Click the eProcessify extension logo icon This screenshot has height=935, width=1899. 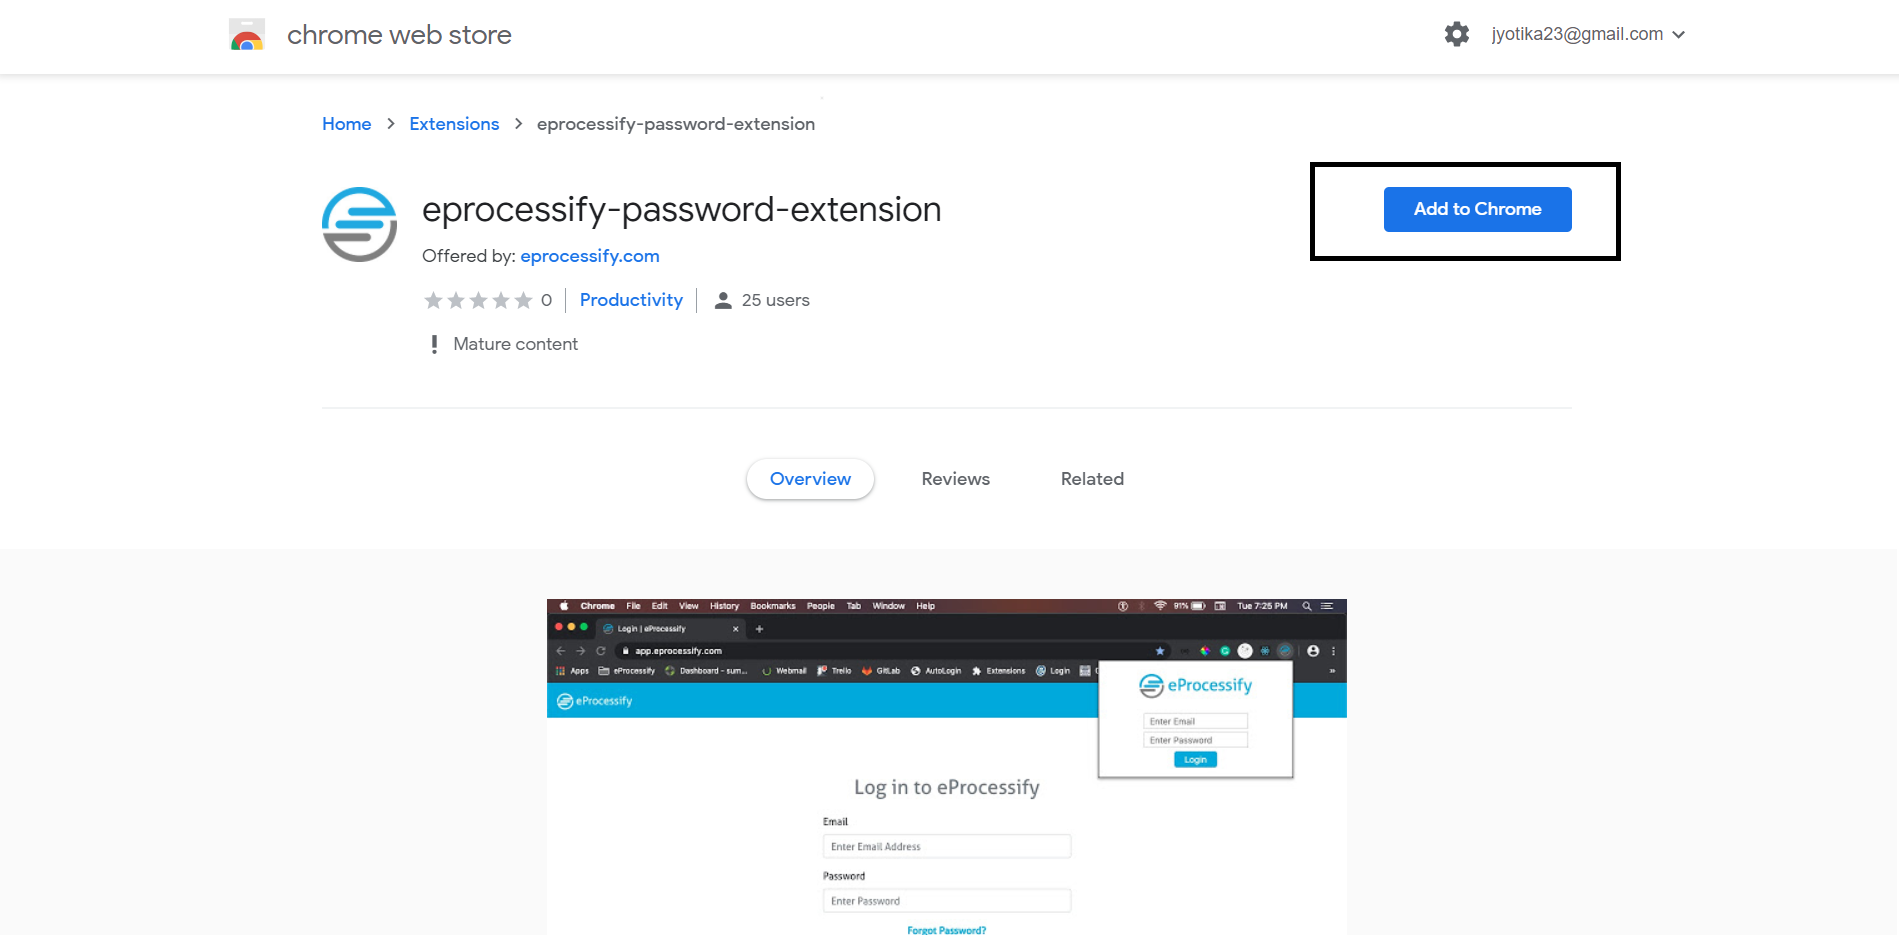pos(360,224)
